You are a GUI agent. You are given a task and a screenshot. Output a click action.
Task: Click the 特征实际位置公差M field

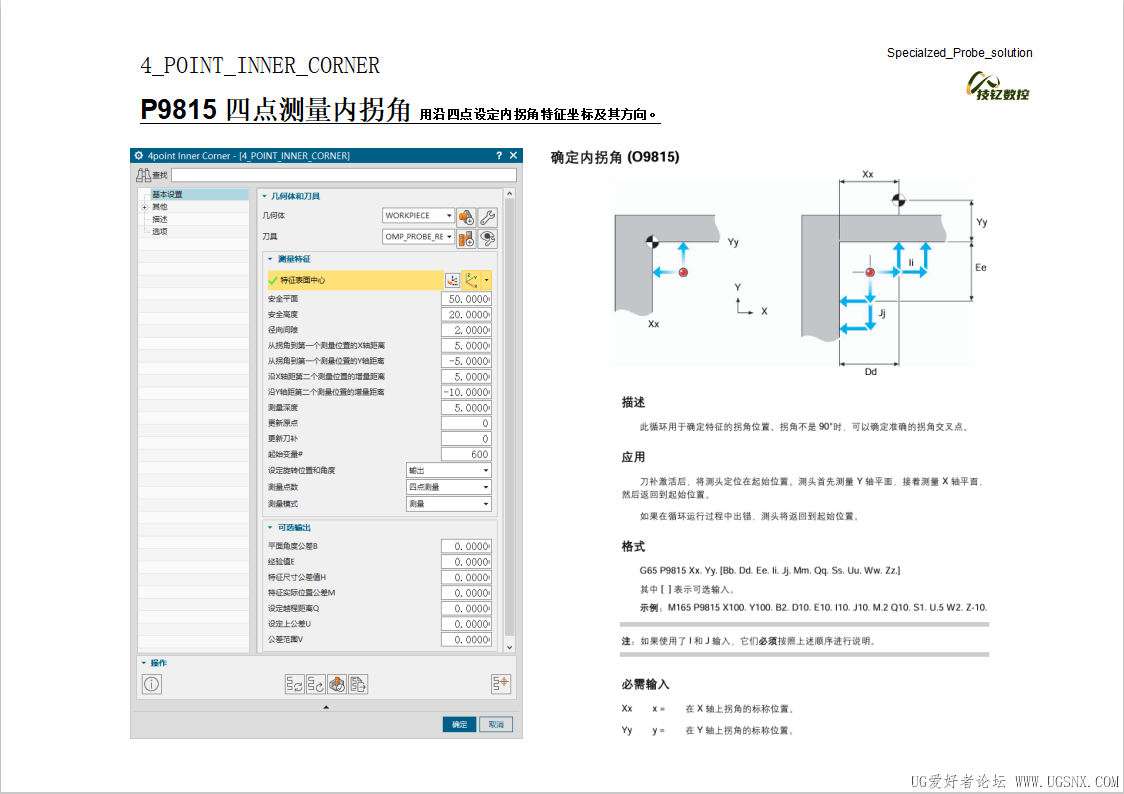pyautogui.click(x=467, y=593)
